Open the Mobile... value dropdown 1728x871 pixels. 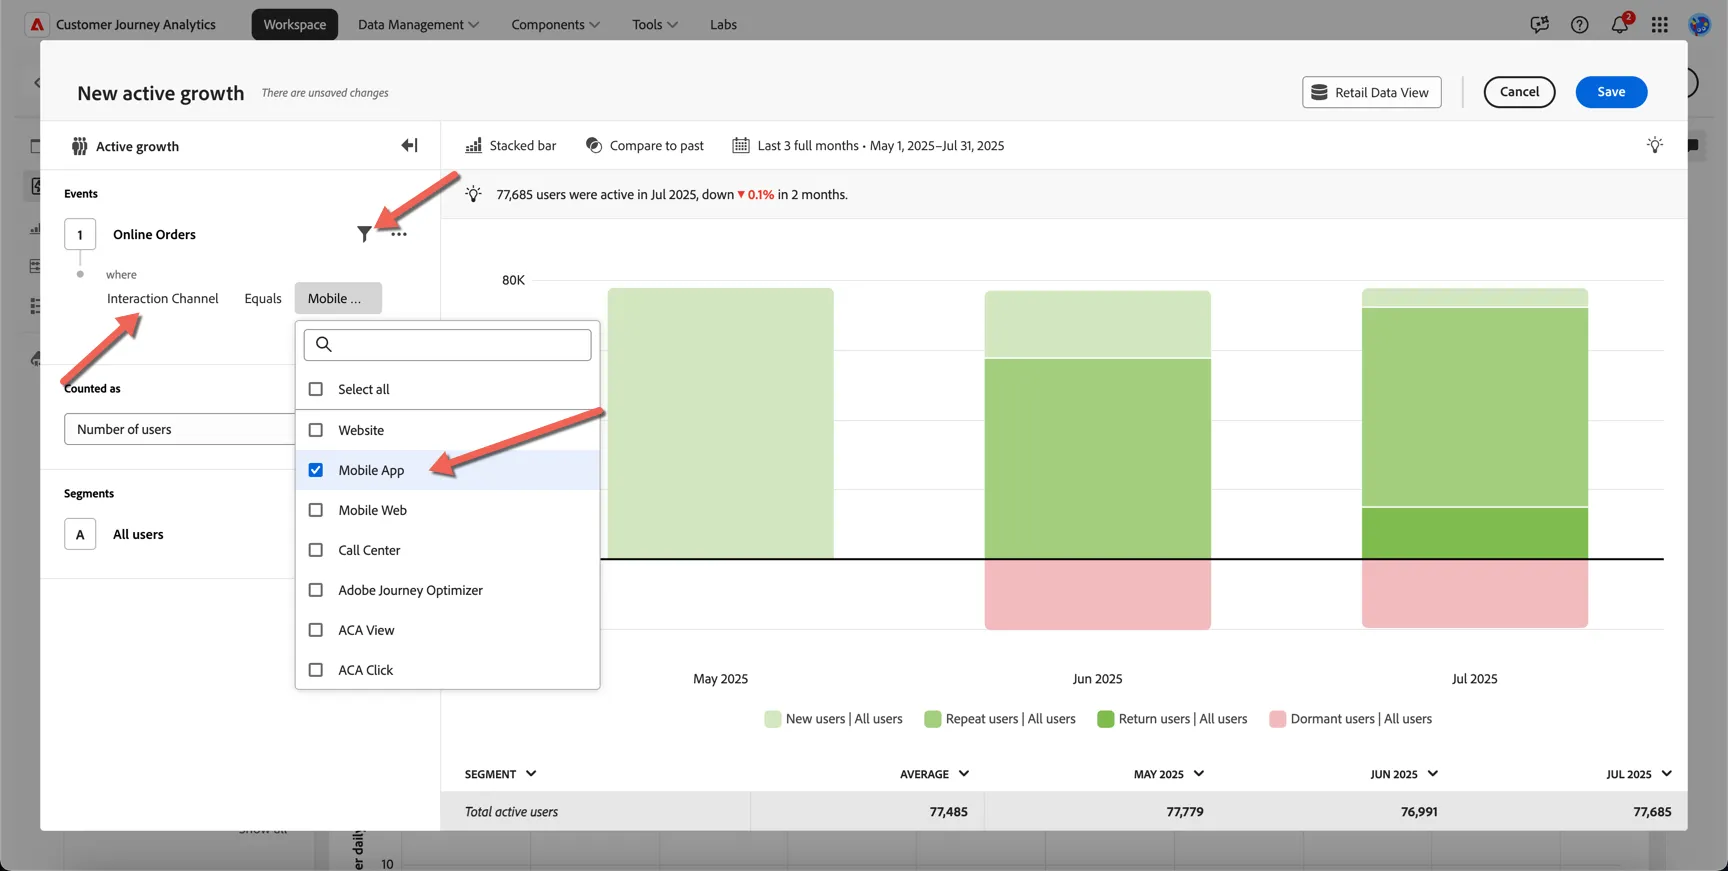tap(338, 298)
